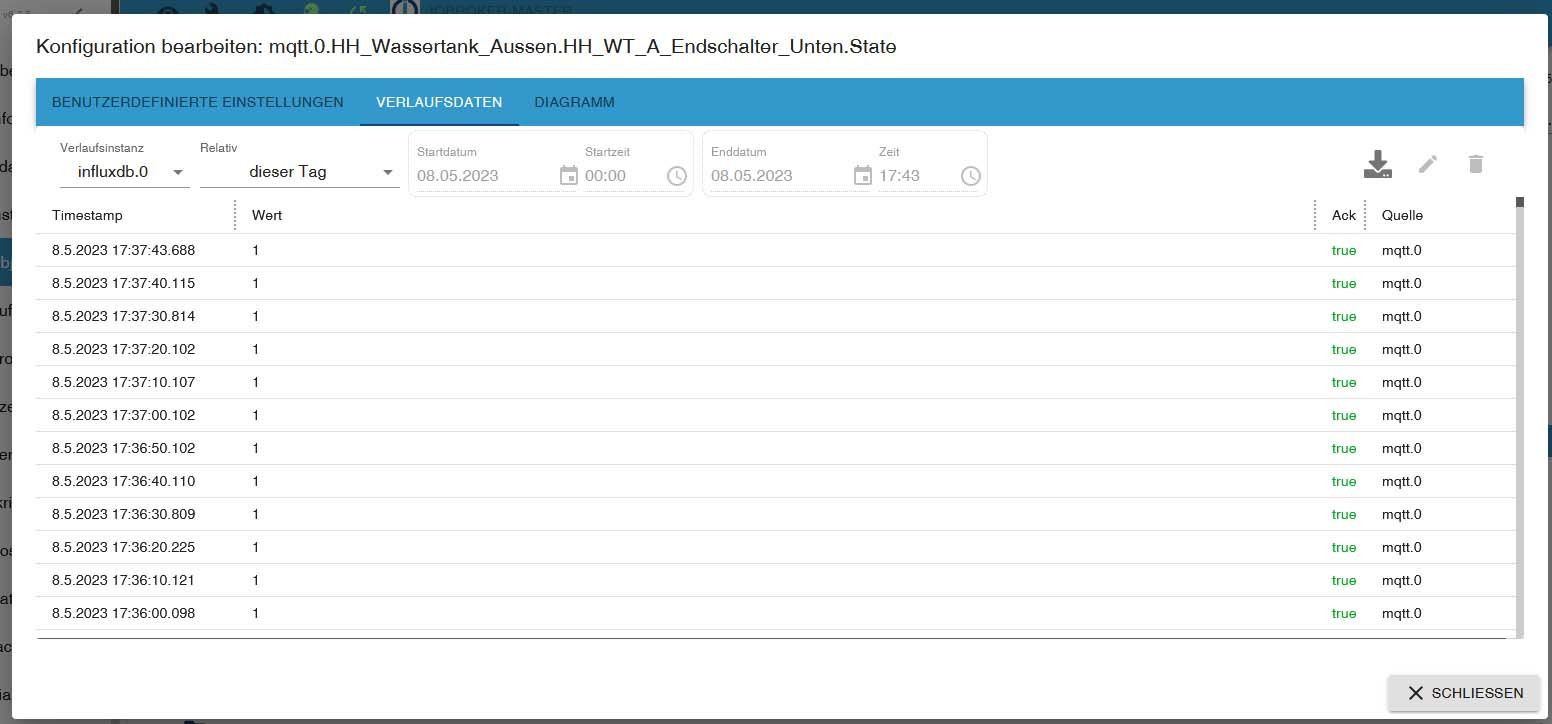Image resolution: width=1552 pixels, height=724 pixels.
Task: Download history data with the export icon
Action: pyautogui.click(x=1378, y=164)
